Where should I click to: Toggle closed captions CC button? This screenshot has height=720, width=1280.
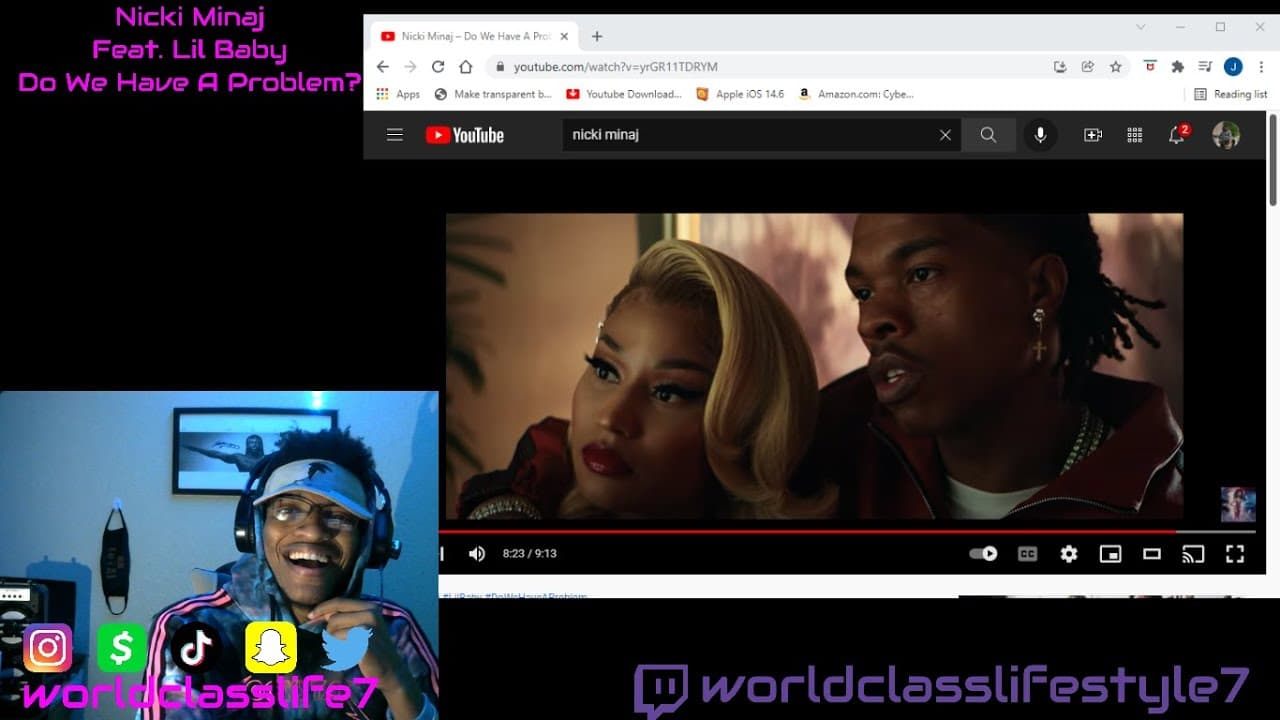pyautogui.click(x=1027, y=554)
